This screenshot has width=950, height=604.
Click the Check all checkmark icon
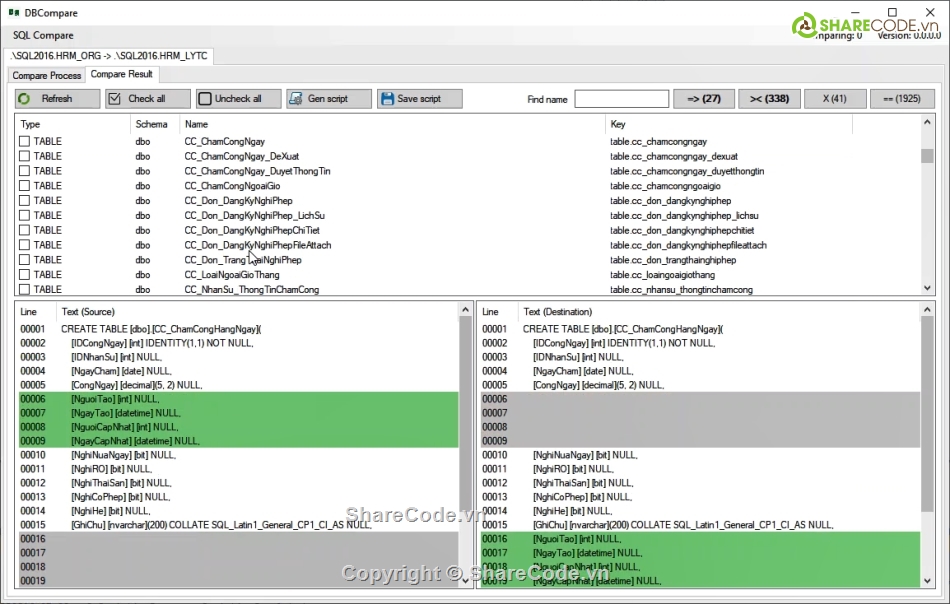(x=114, y=99)
